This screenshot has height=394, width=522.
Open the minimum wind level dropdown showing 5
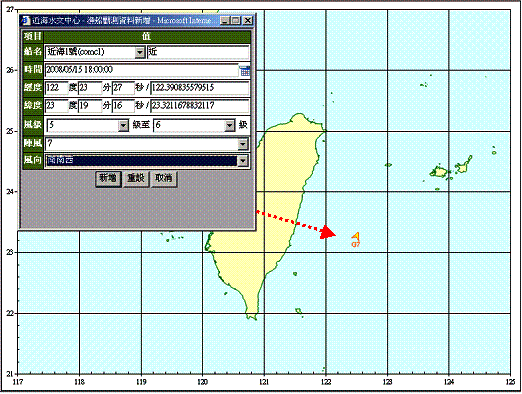coord(123,125)
